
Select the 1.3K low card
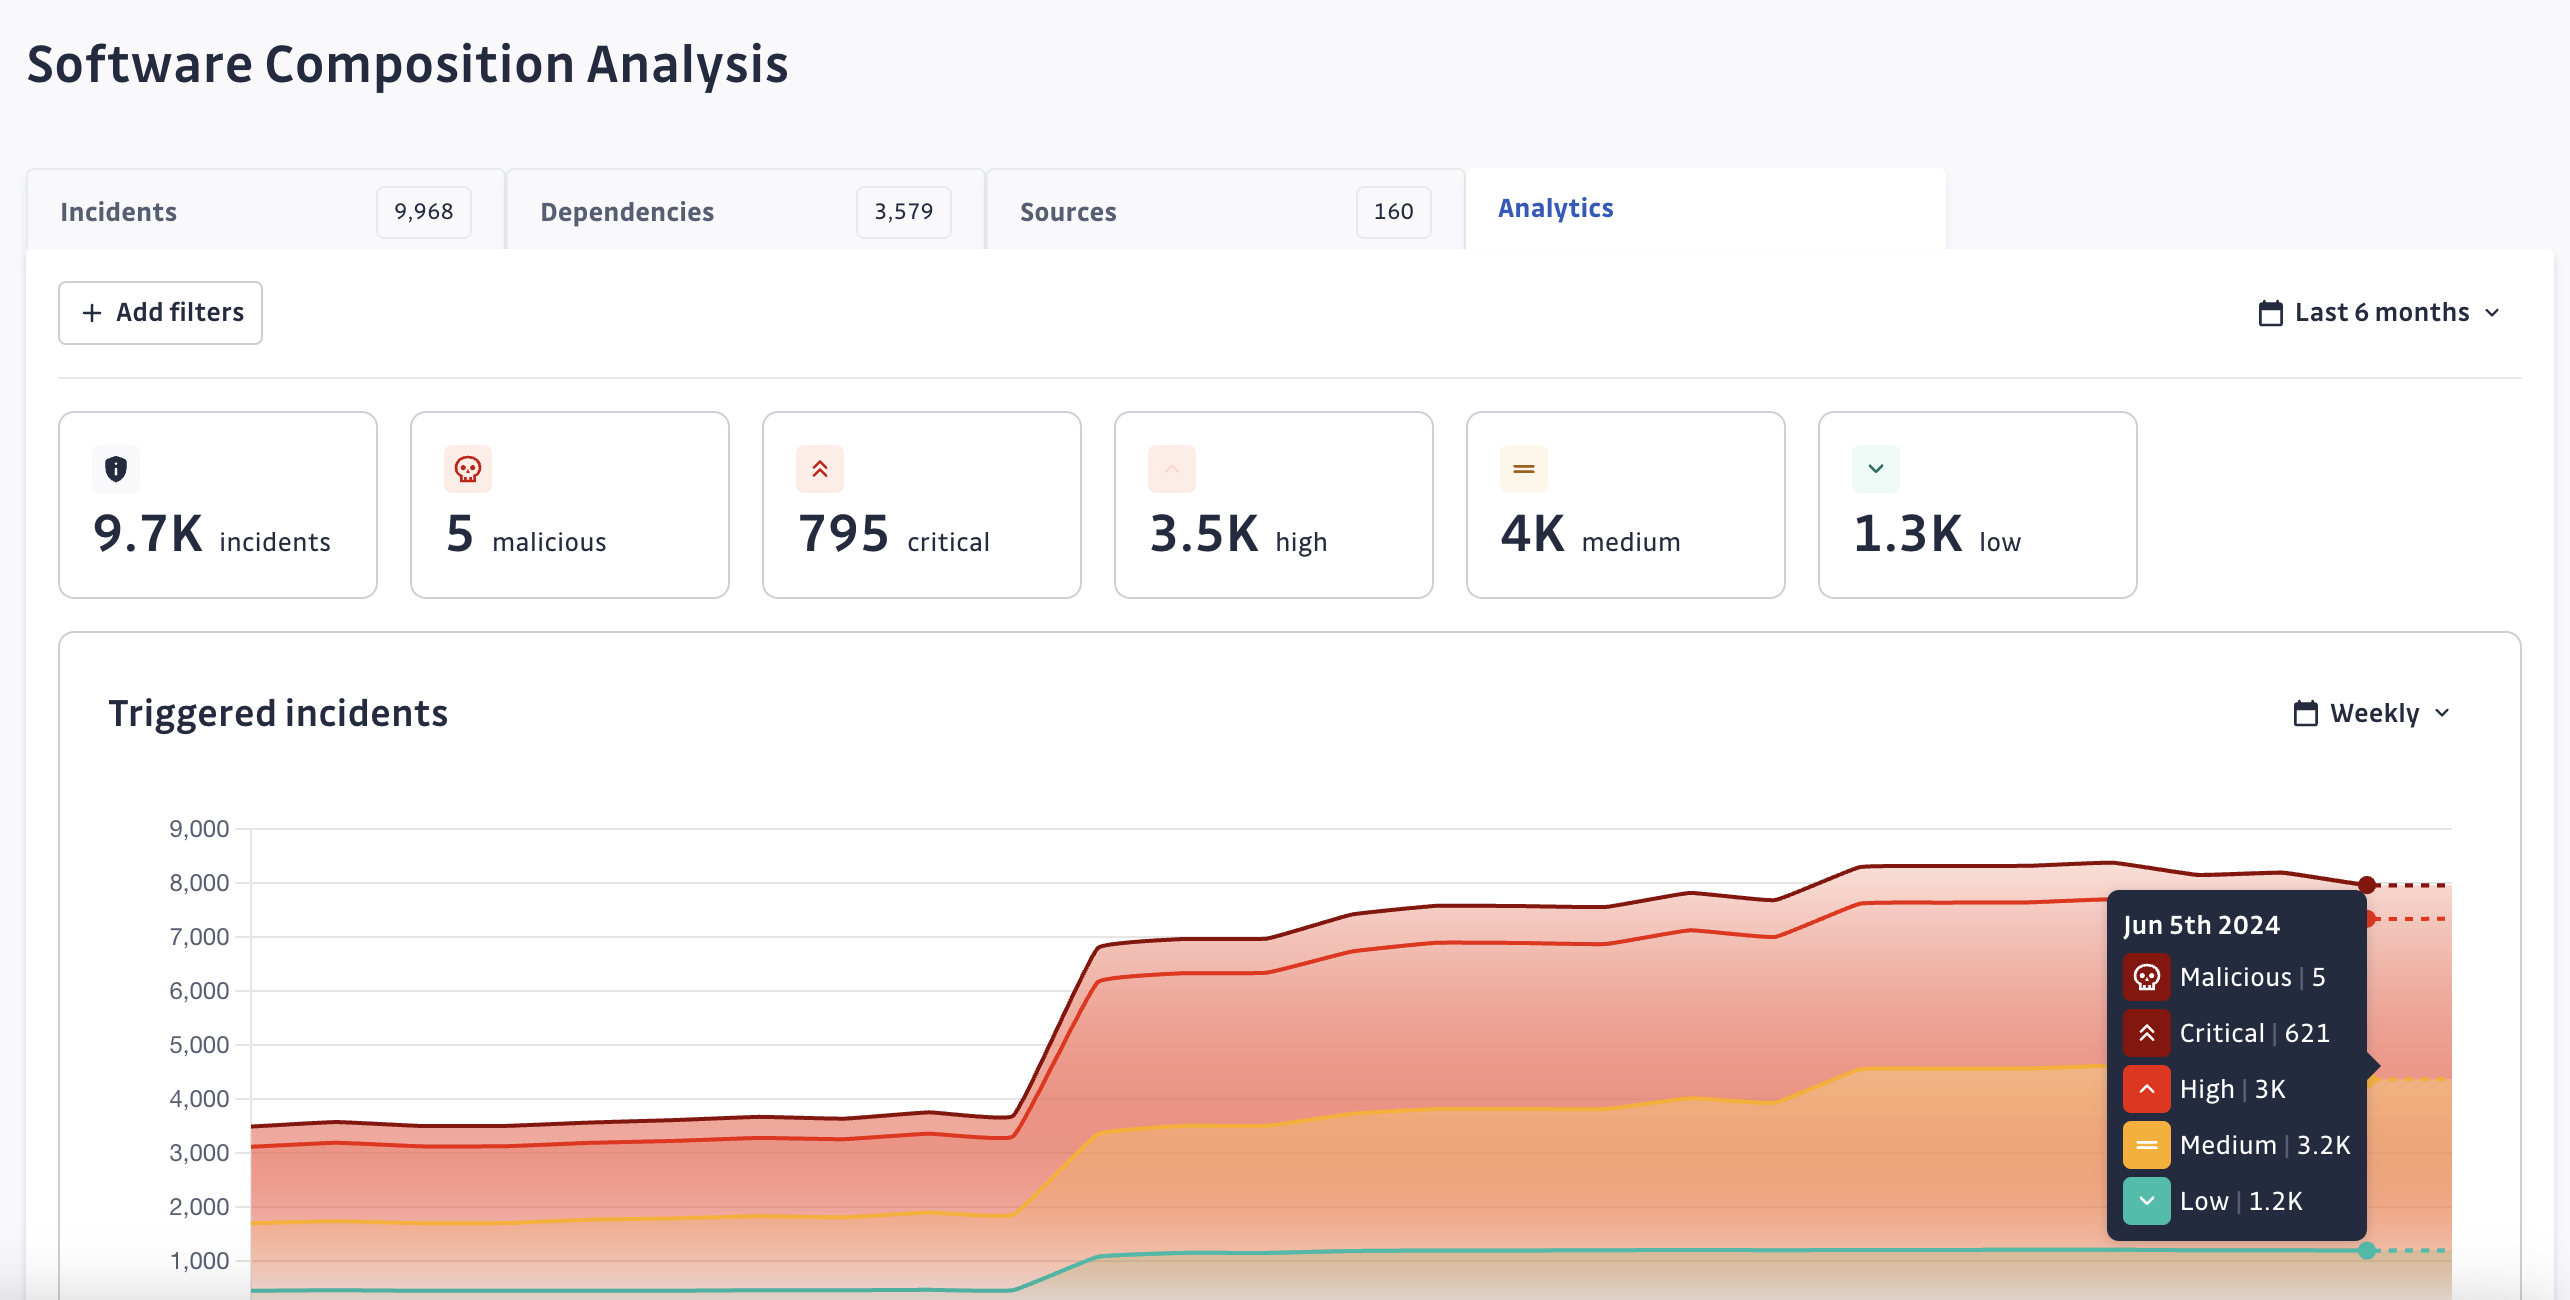pyautogui.click(x=1978, y=505)
